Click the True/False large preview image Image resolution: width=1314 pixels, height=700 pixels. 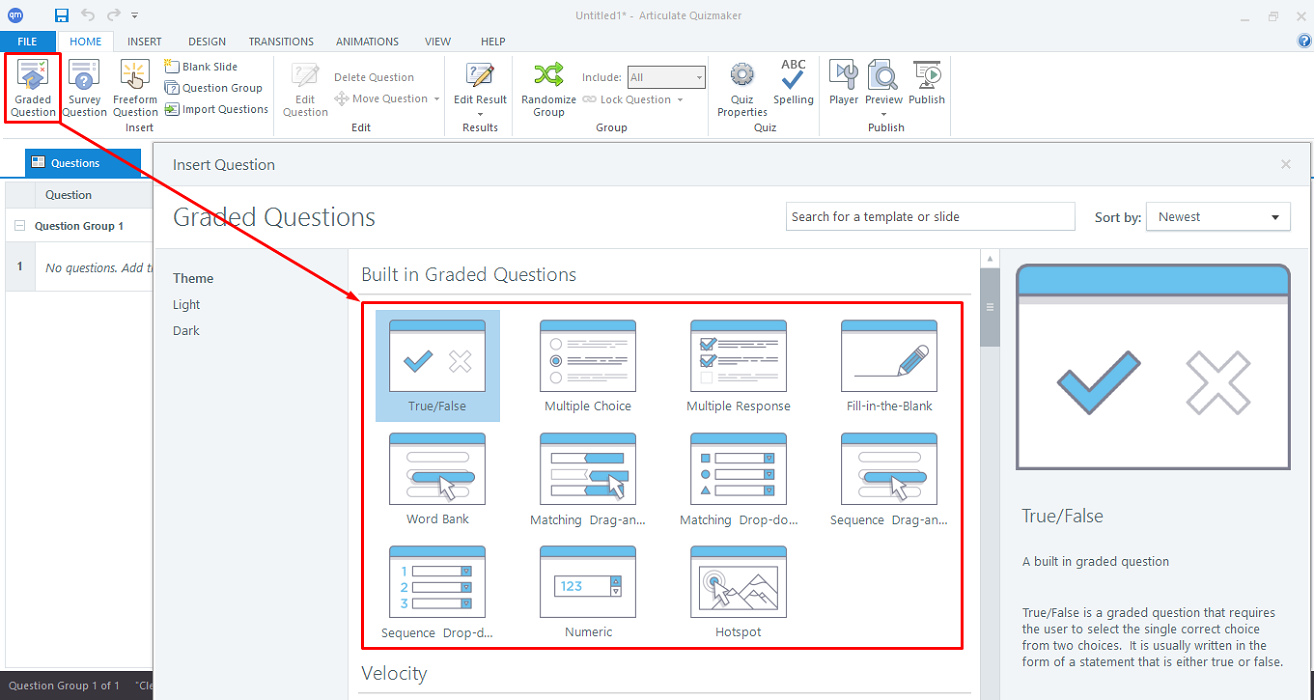pos(1153,367)
